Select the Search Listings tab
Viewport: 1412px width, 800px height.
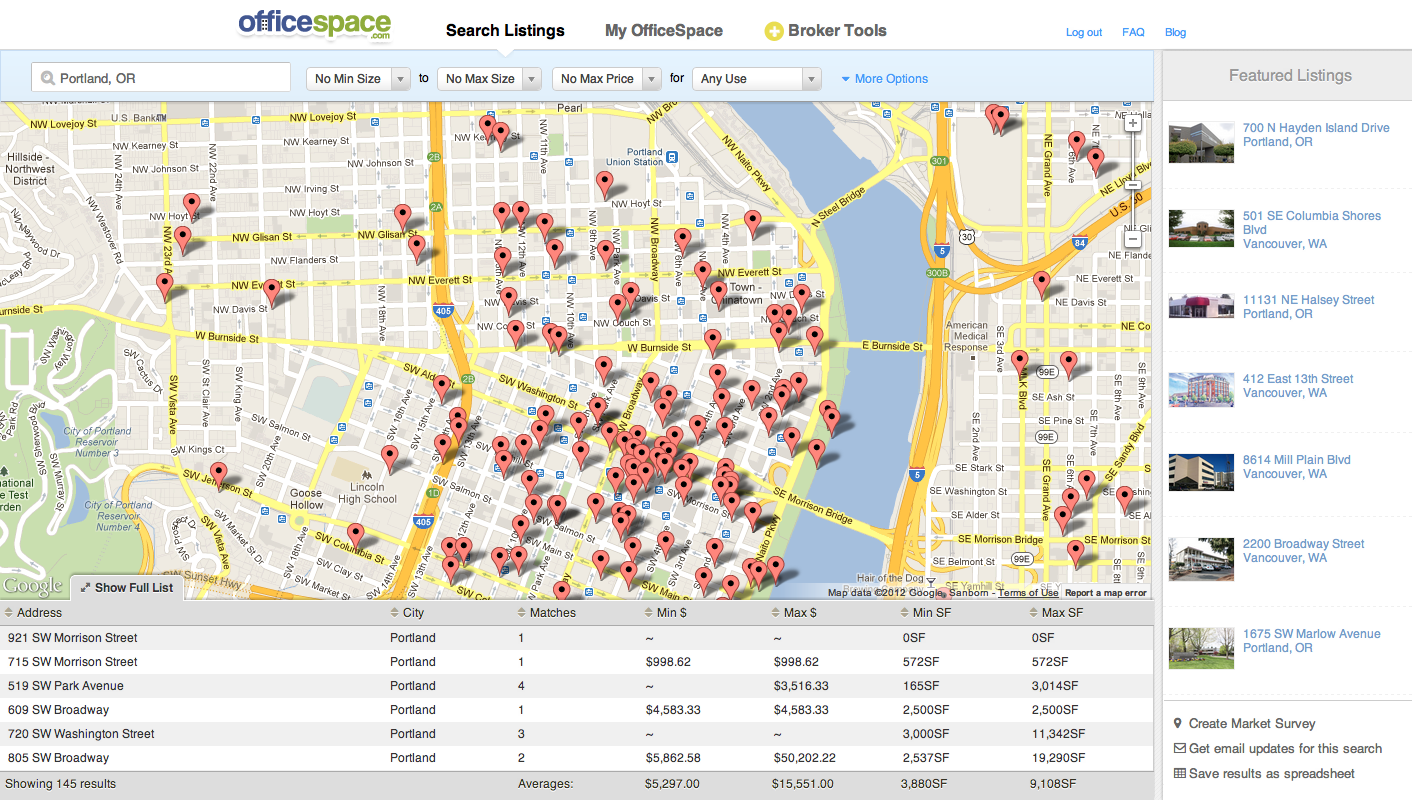[505, 31]
